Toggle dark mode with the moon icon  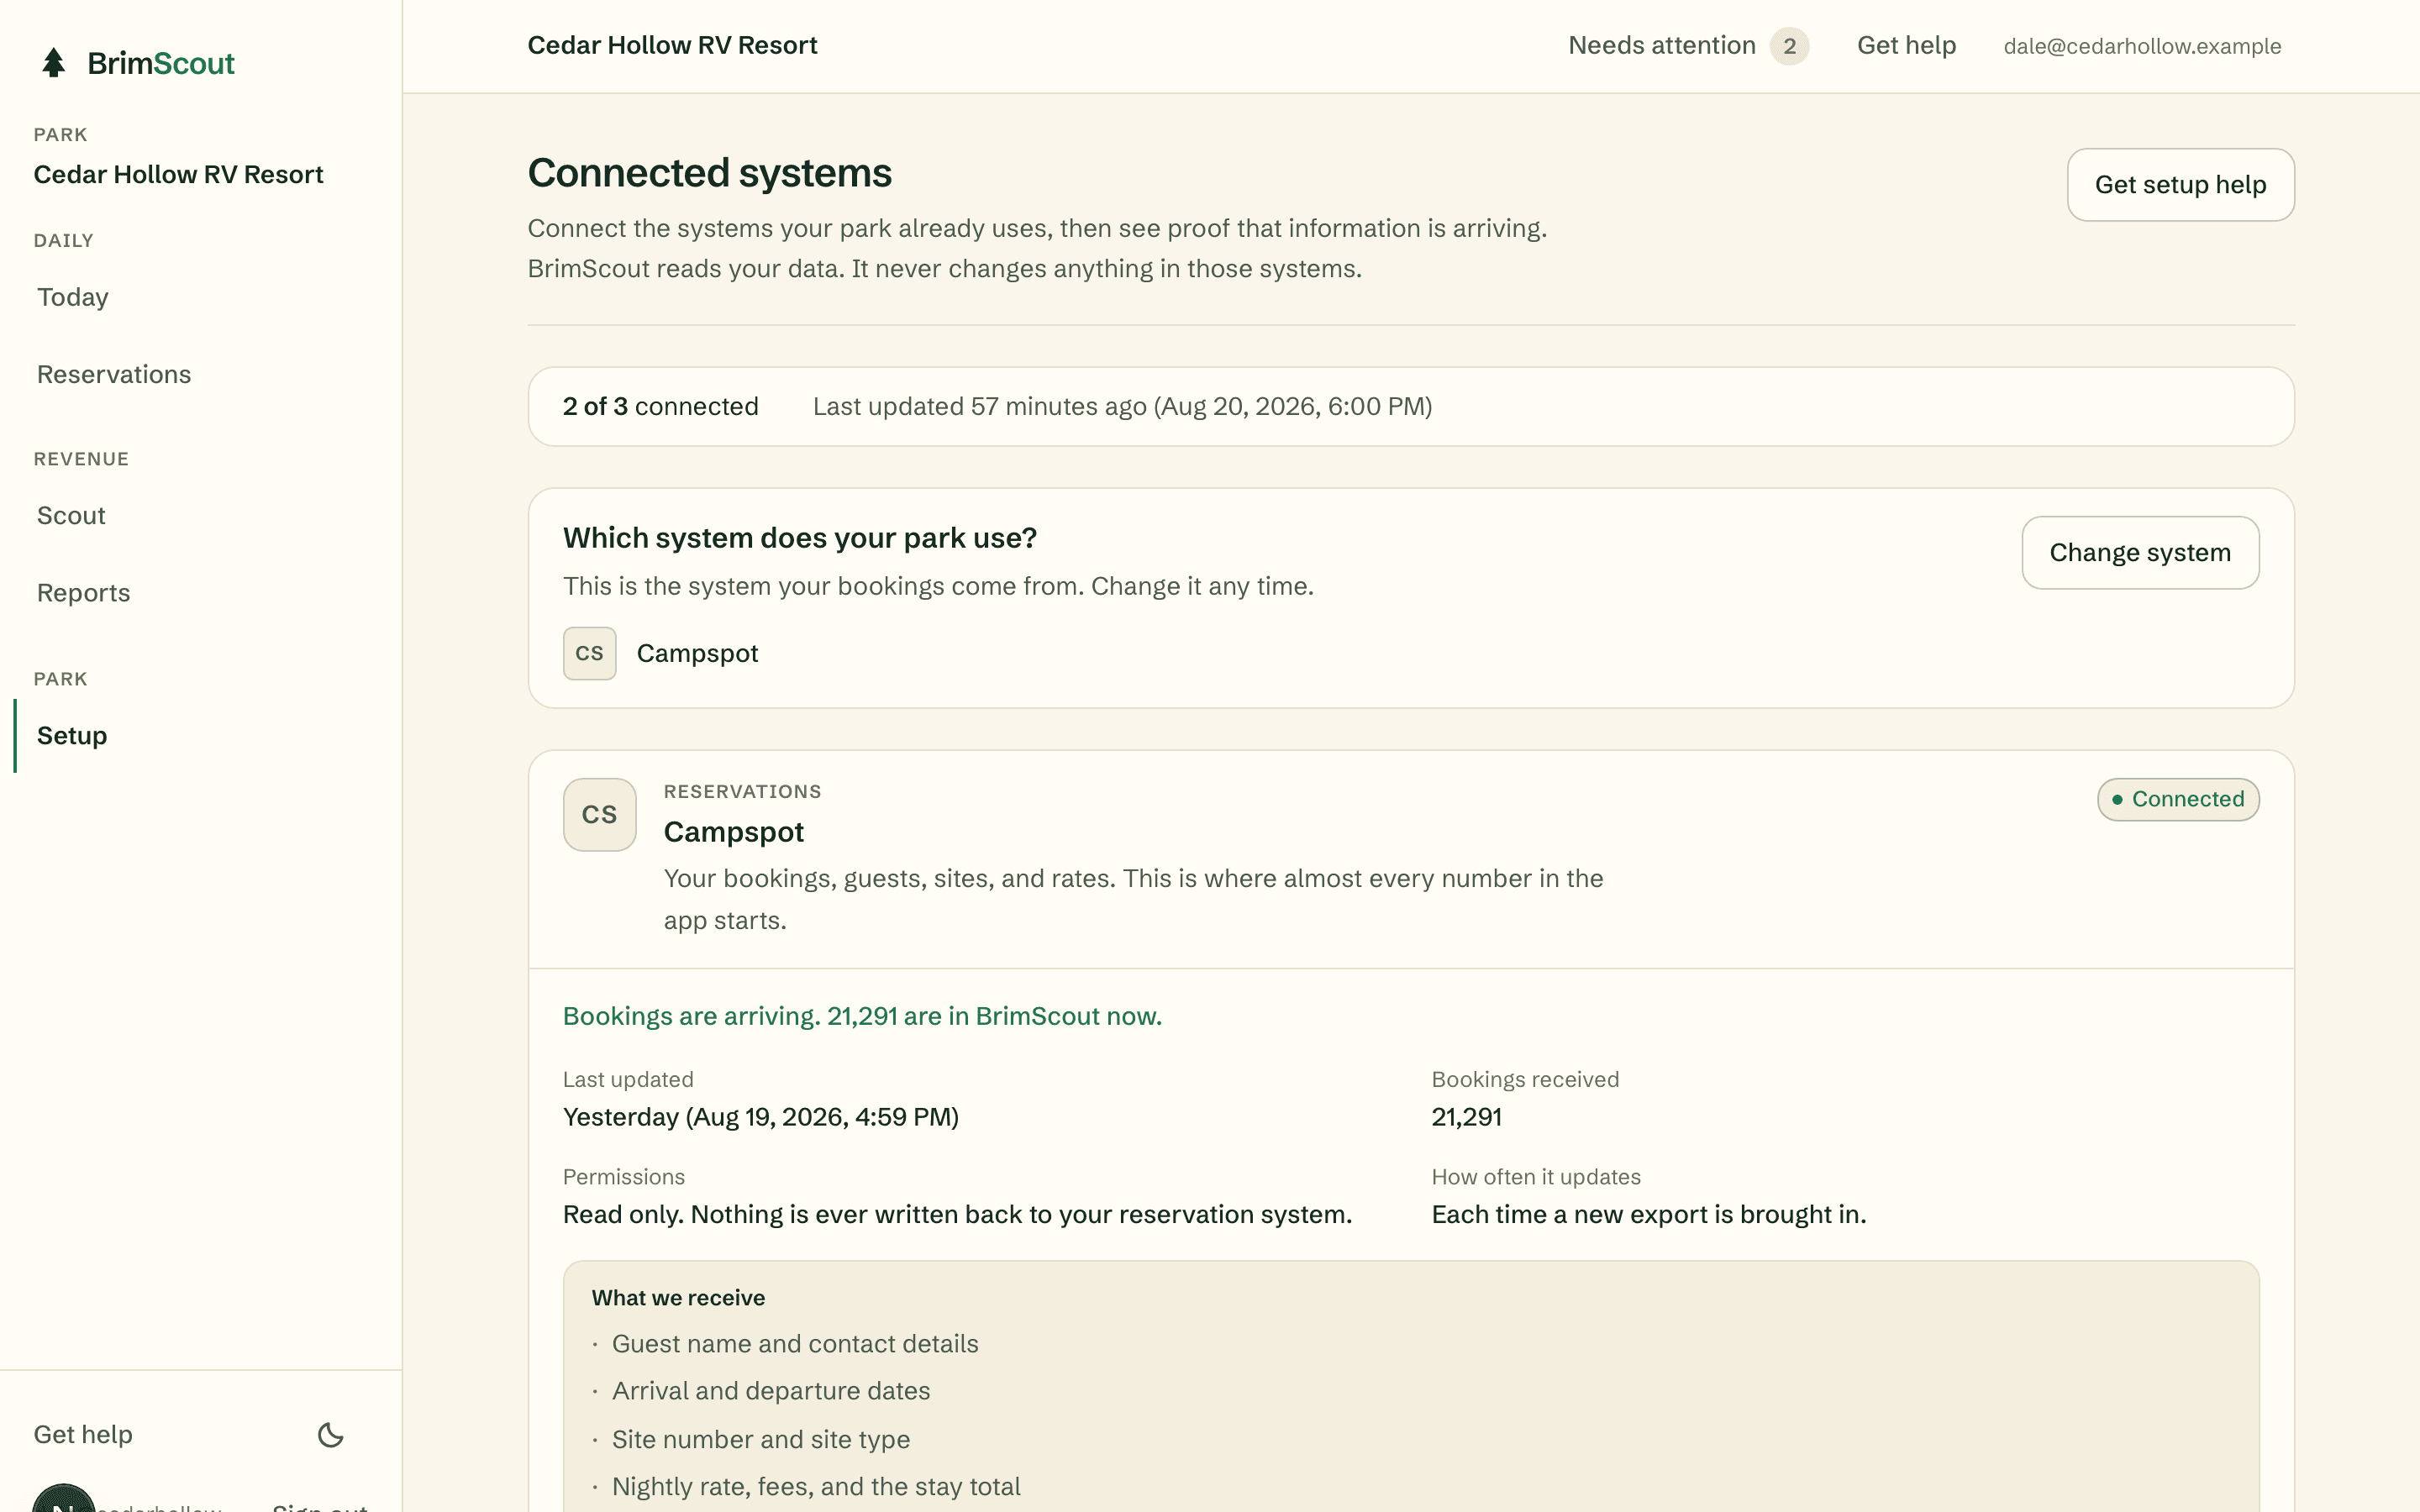coord(330,1435)
